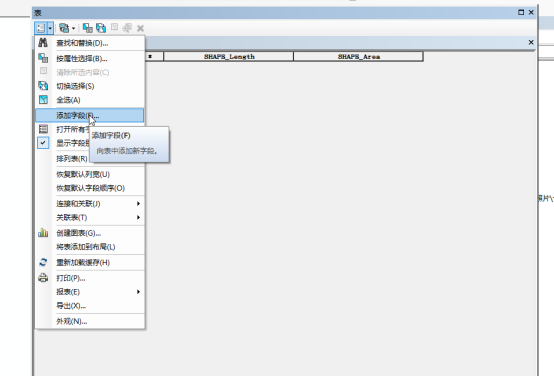Viewport: 554px width, 377px height.
Task: Maximize the 表 window
Action: pyautogui.click(x=521, y=12)
